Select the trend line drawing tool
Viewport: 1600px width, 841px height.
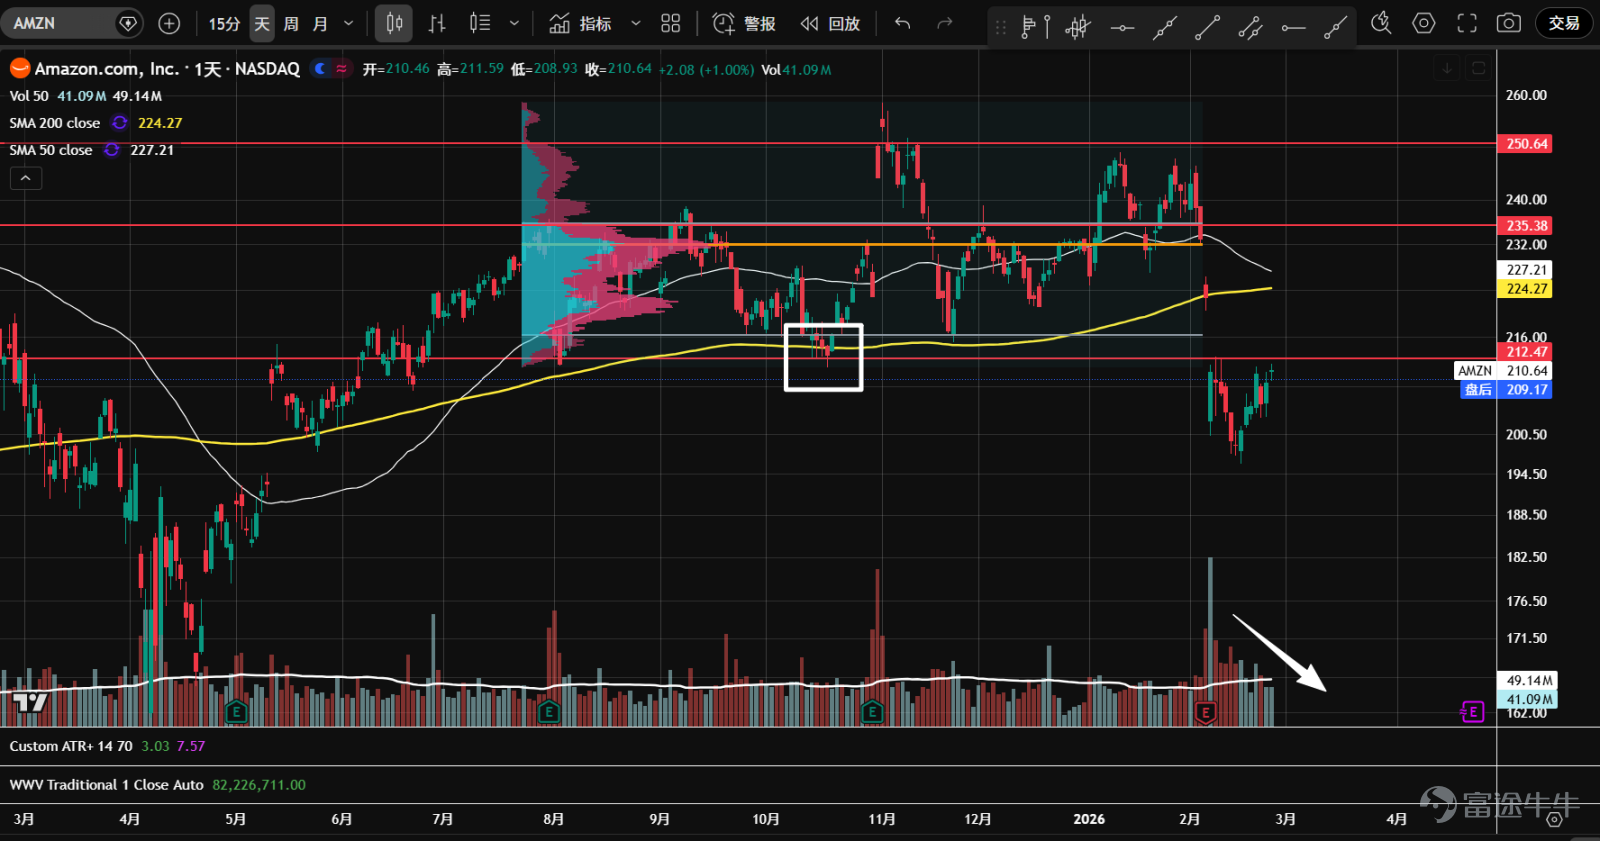tap(1207, 27)
